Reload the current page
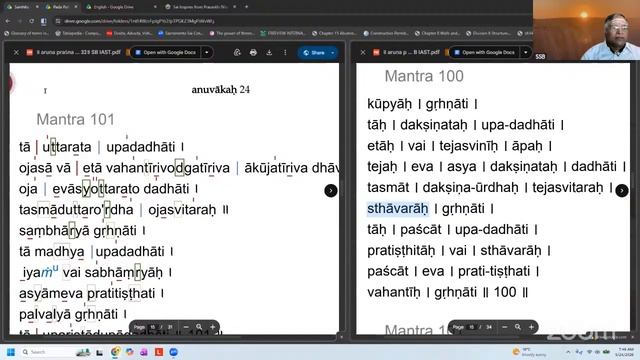This screenshot has width=640, height=360. point(31,21)
